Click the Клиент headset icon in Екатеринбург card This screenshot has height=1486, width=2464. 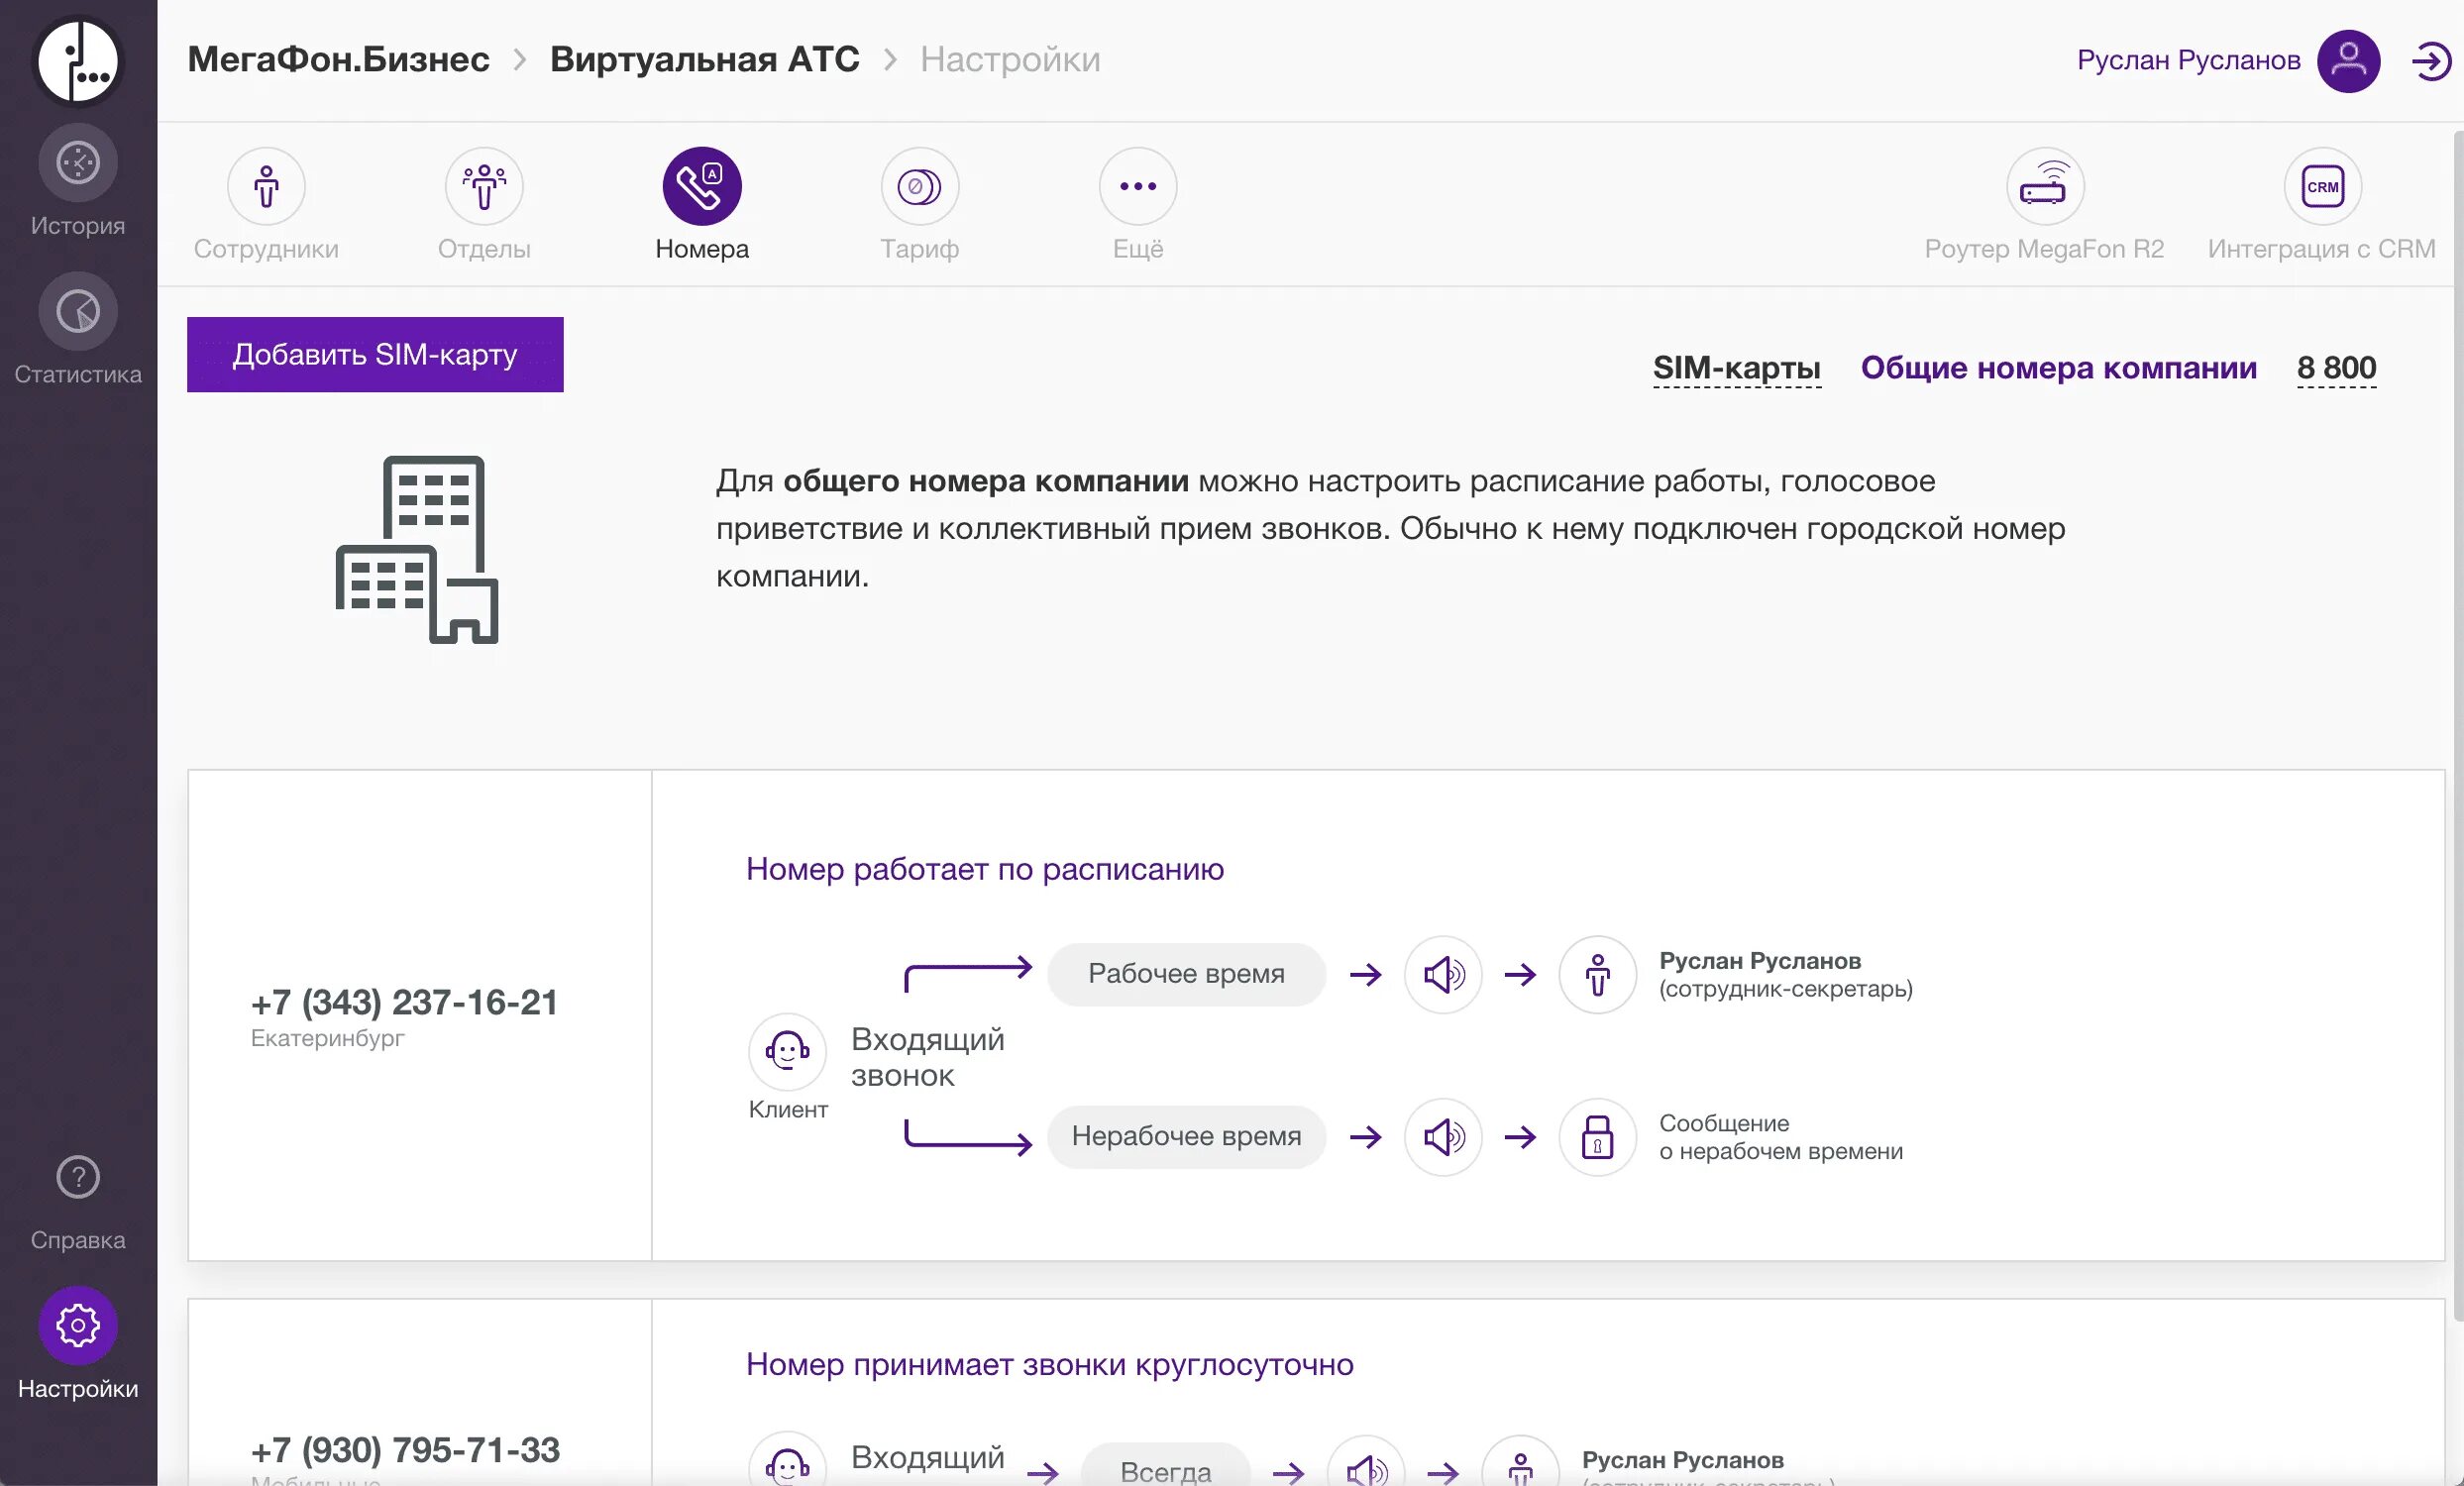pos(787,1051)
